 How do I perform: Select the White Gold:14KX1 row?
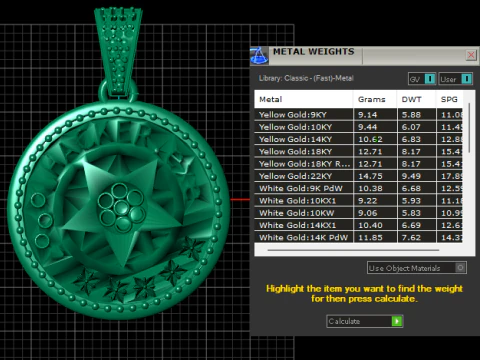click(x=358, y=225)
